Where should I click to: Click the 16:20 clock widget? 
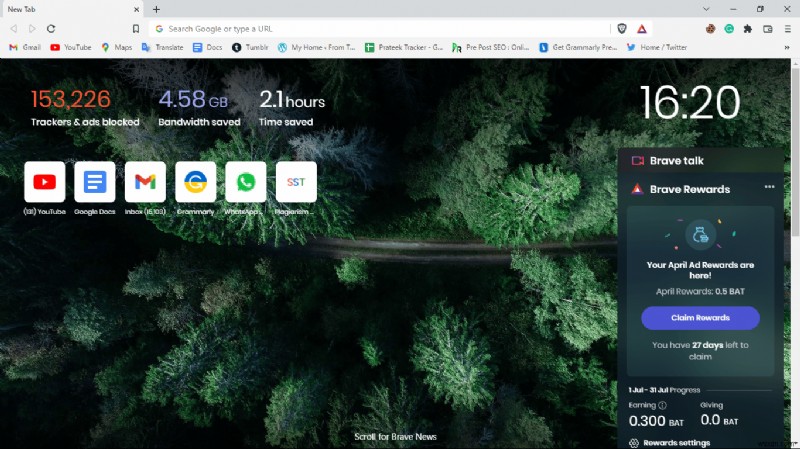pos(690,103)
